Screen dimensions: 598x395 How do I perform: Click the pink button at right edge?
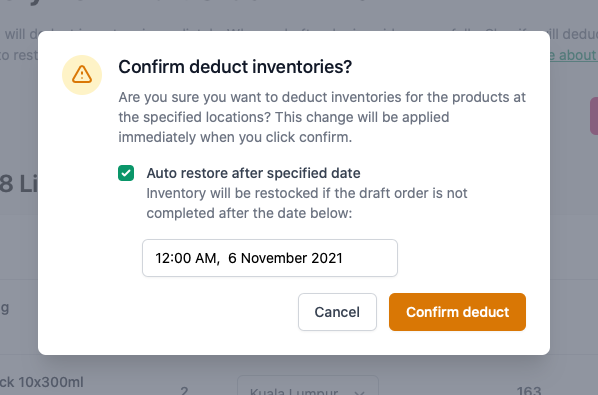click(594, 116)
